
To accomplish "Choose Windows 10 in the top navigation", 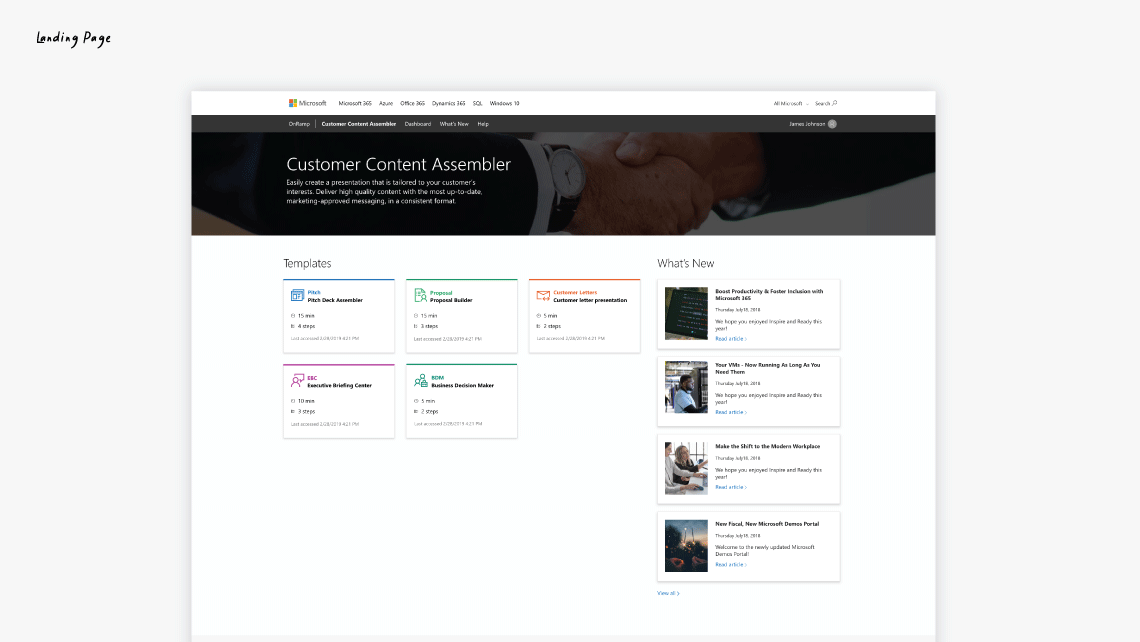I will pyautogui.click(x=505, y=103).
